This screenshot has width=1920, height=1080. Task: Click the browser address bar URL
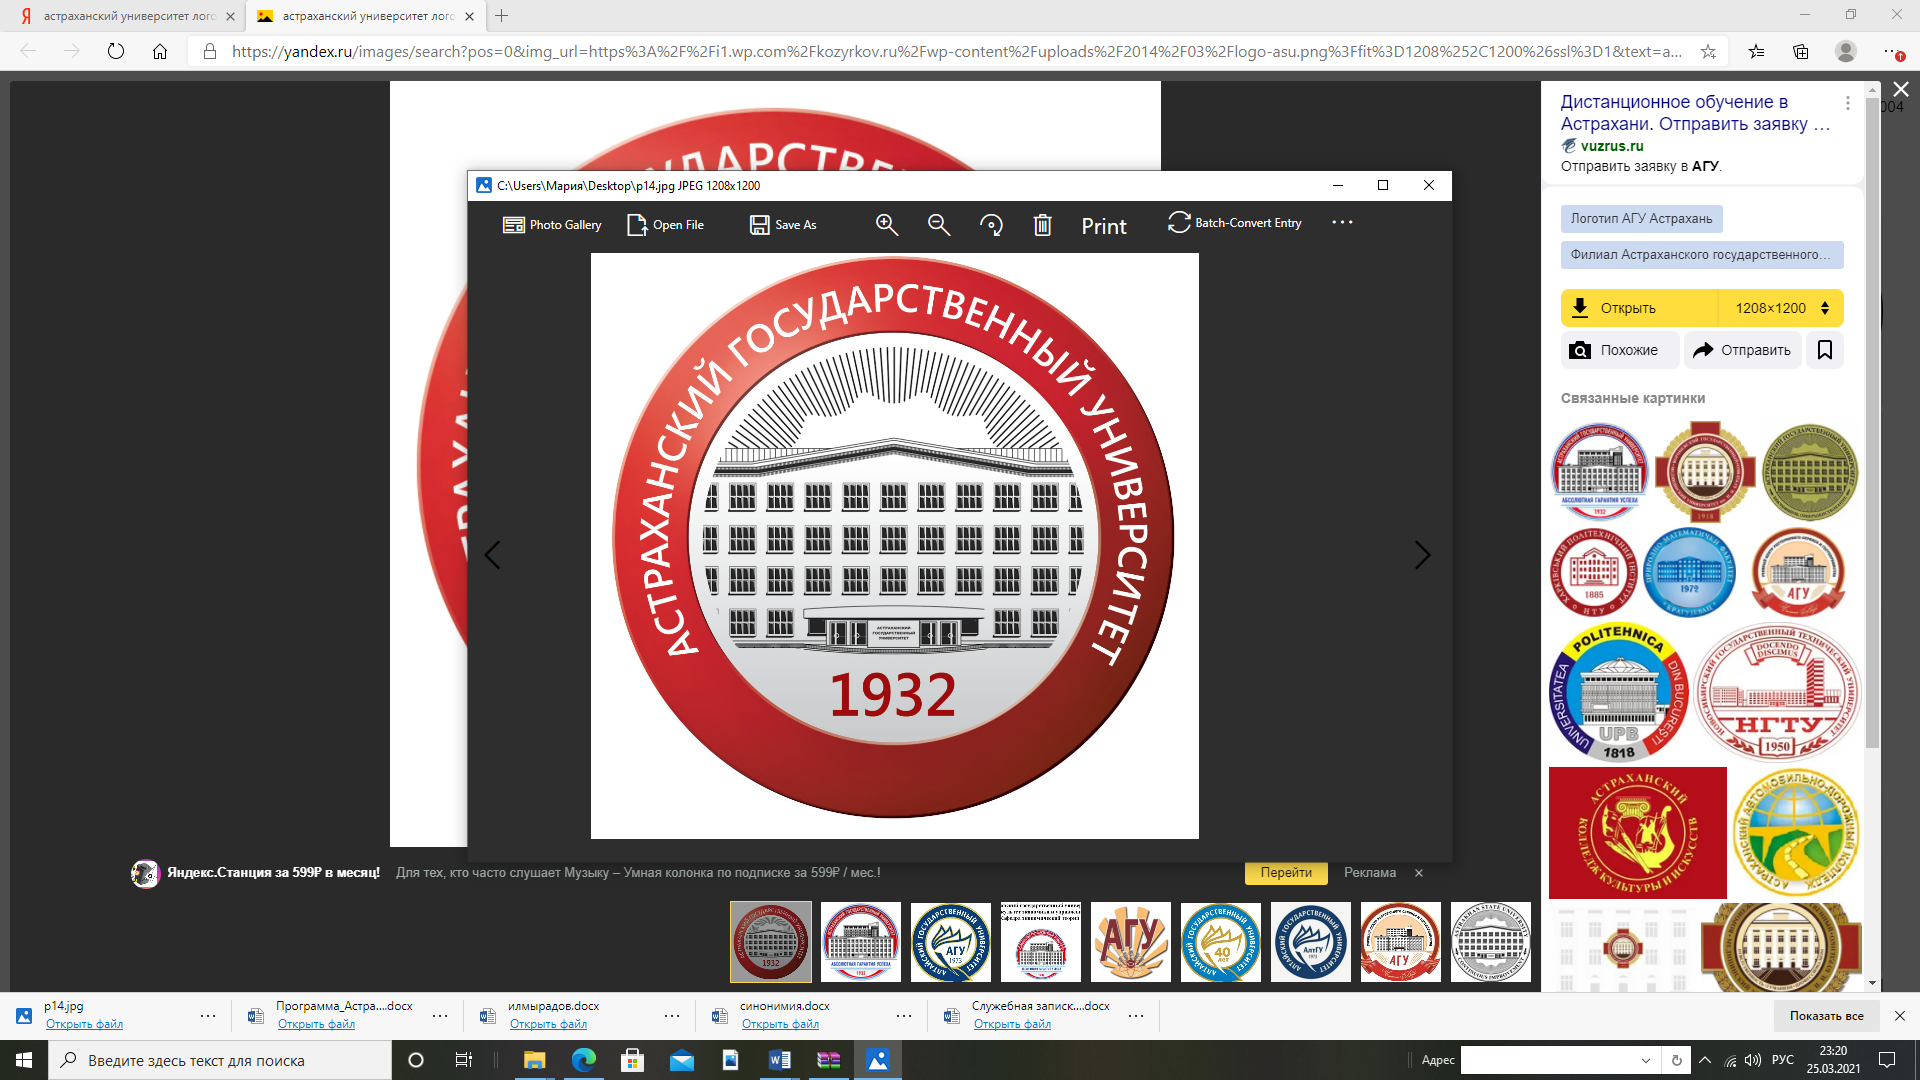tap(957, 51)
